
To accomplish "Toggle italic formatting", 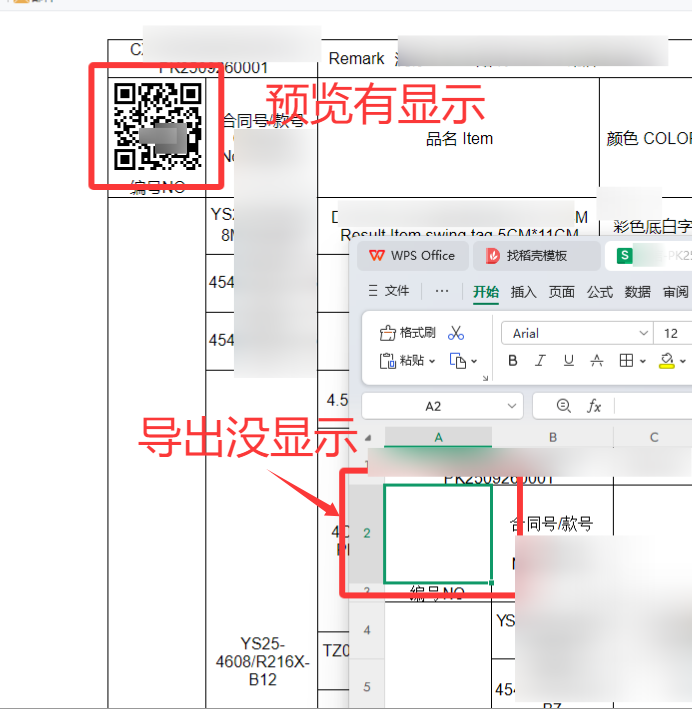I will tap(540, 361).
